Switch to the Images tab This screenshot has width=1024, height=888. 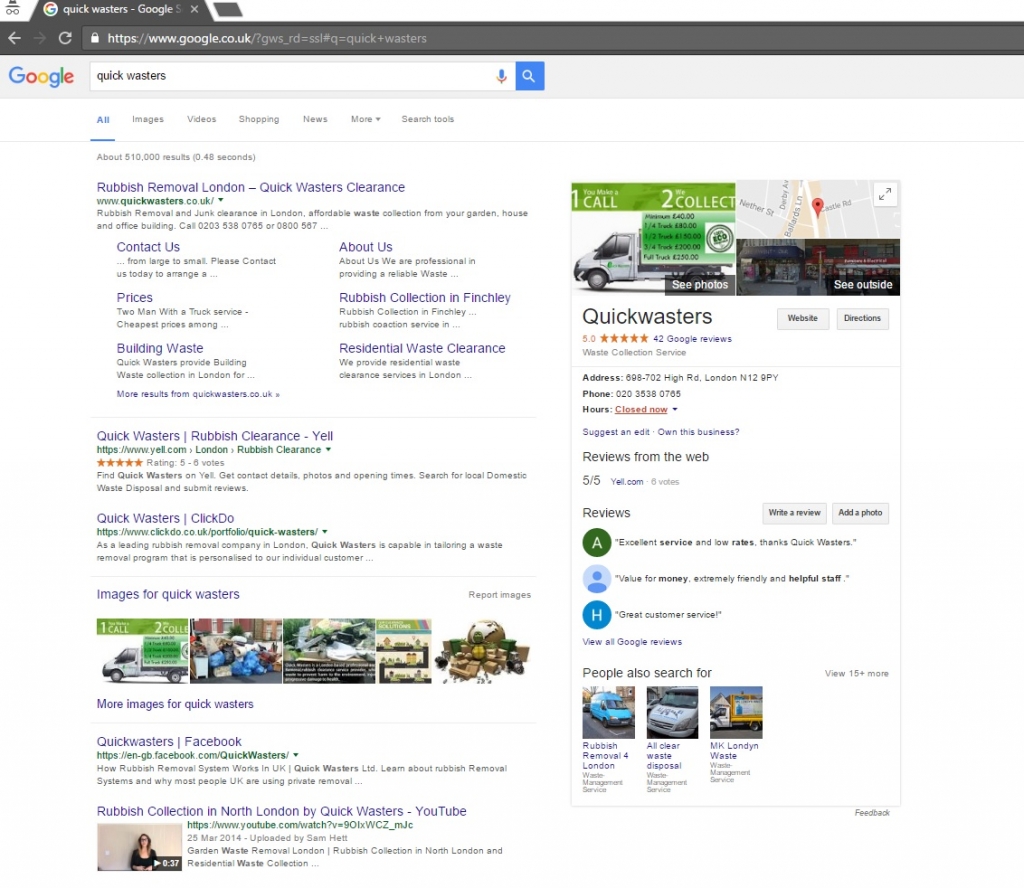coord(148,119)
